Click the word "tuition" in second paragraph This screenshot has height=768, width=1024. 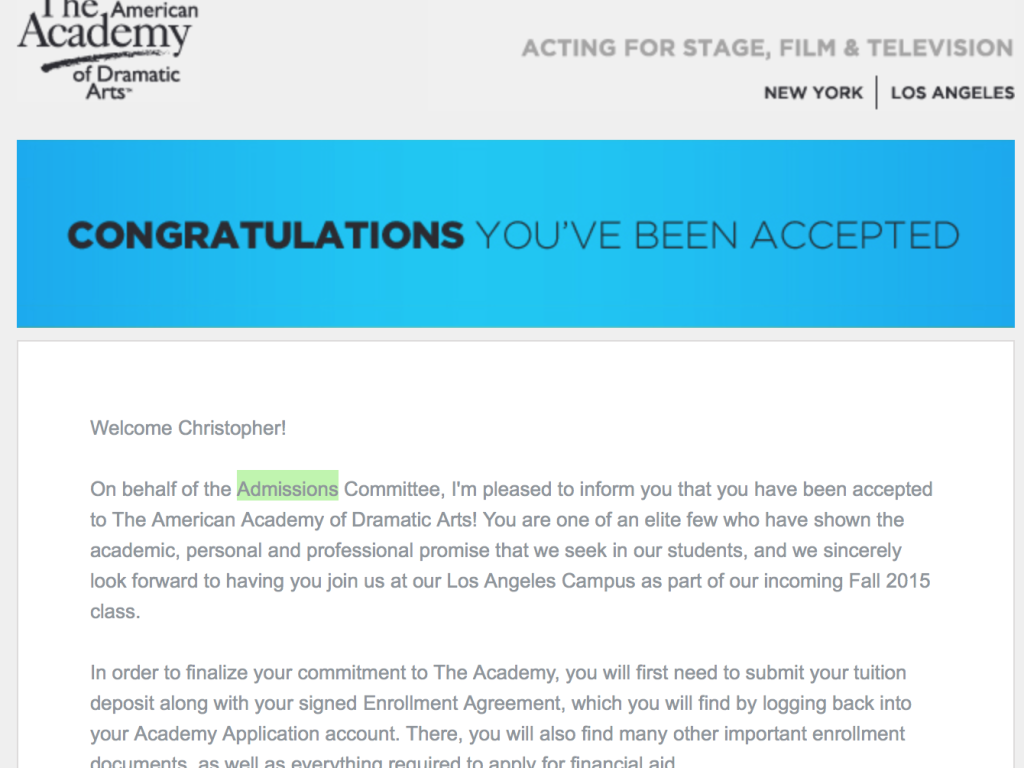877,673
